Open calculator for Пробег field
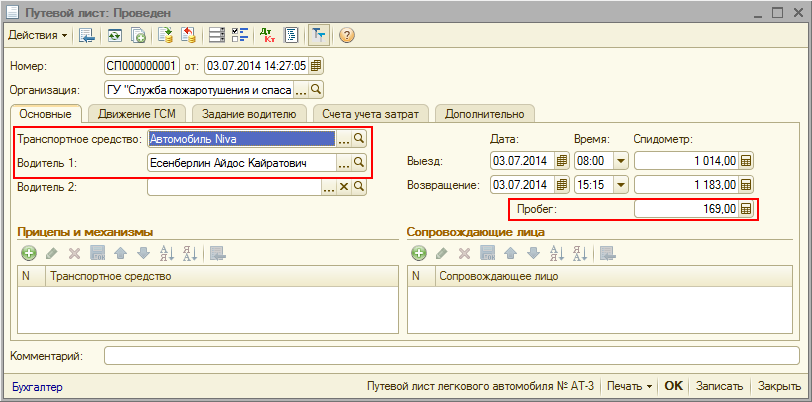812x402 pixels. tap(745, 209)
